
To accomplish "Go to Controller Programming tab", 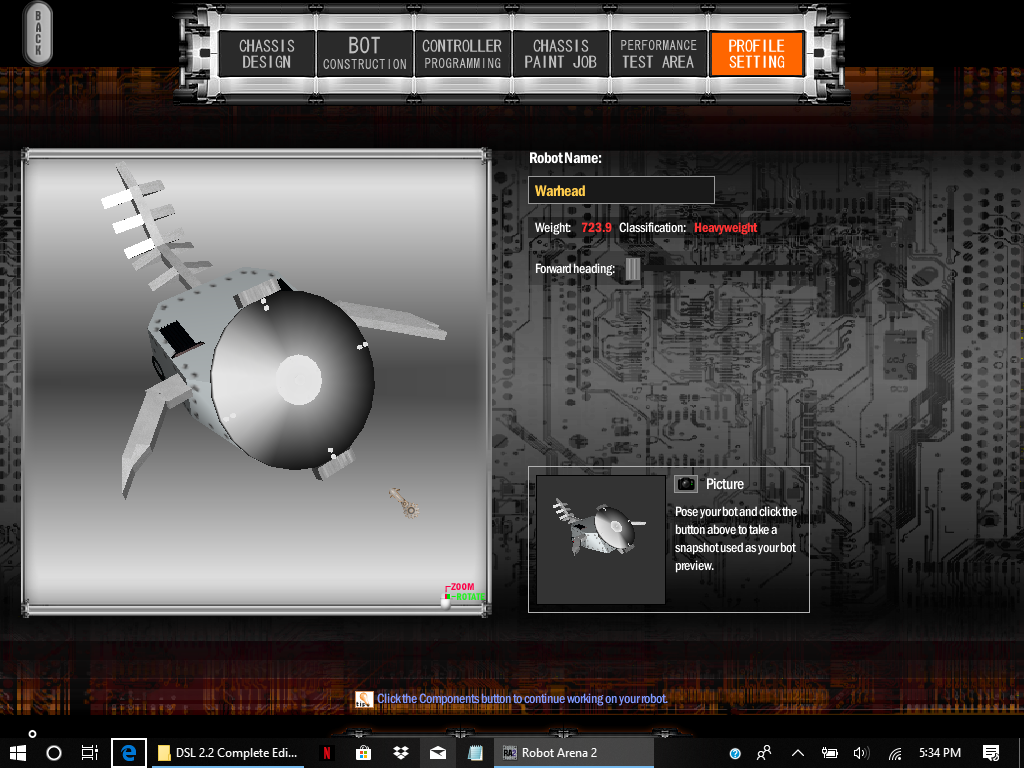I will coord(461,54).
